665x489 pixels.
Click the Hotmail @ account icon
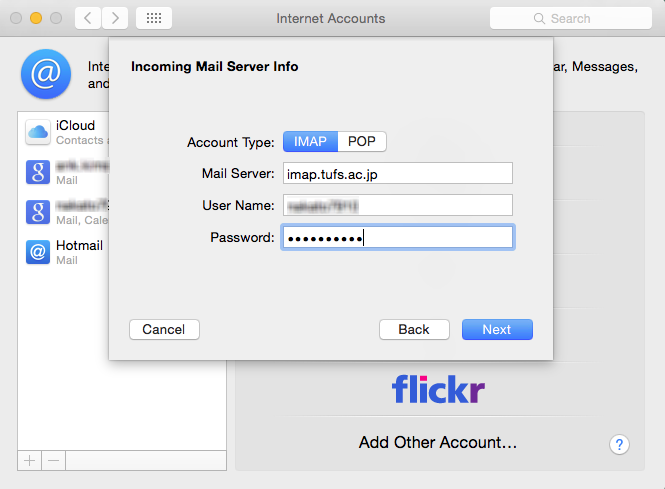38,252
